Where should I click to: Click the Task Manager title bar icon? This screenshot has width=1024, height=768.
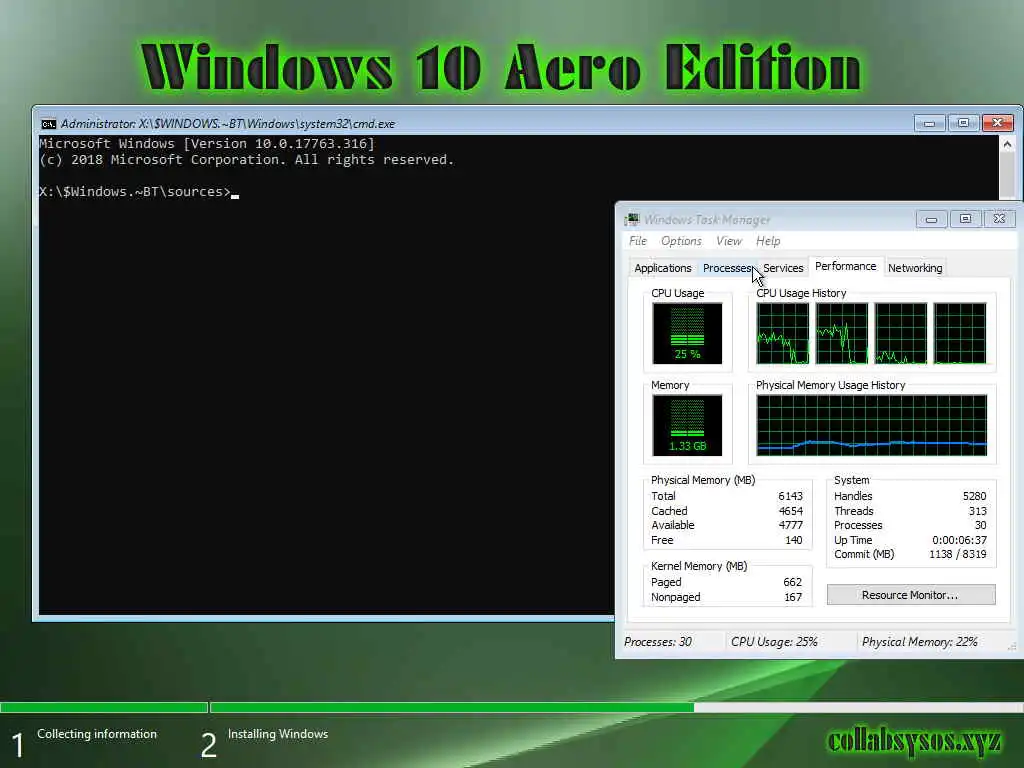[x=632, y=219]
